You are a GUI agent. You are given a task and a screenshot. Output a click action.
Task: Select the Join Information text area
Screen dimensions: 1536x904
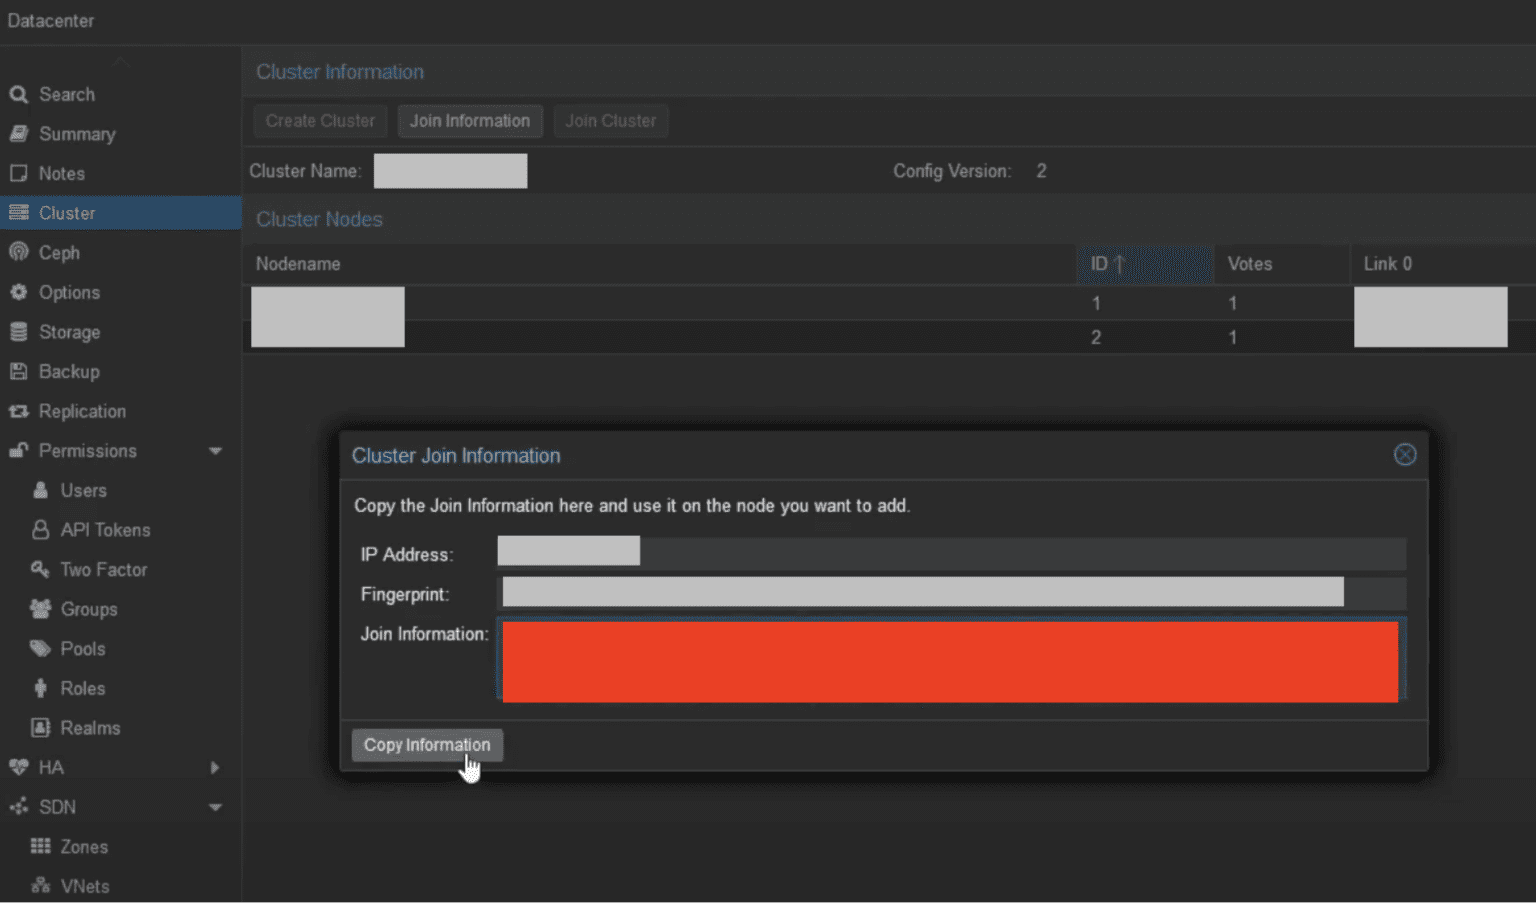point(950,661)
